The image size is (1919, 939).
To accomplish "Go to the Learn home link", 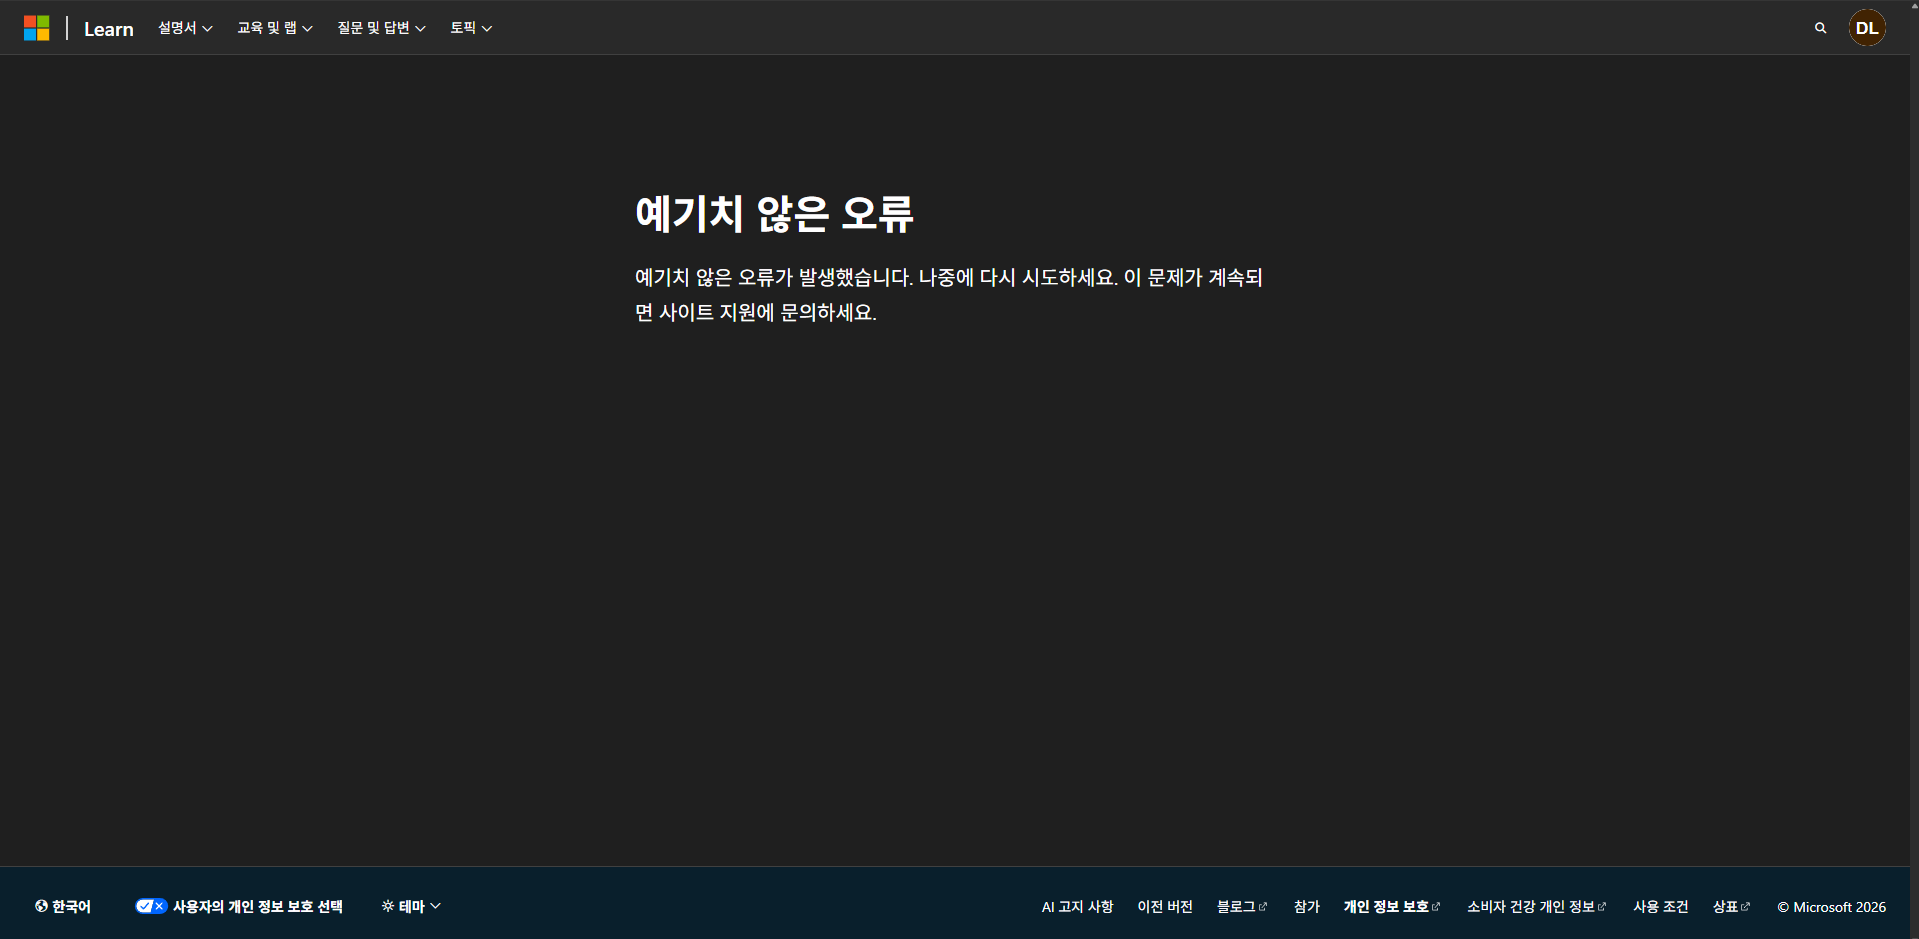I will click(109, 29).
